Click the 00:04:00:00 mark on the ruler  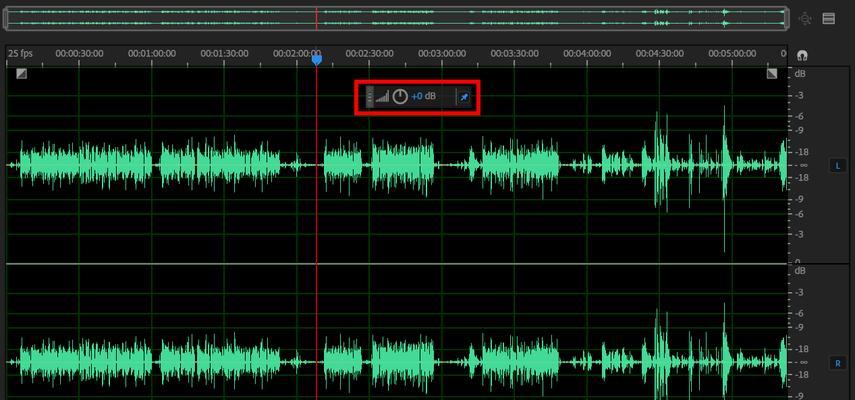[x=587, y=53]
